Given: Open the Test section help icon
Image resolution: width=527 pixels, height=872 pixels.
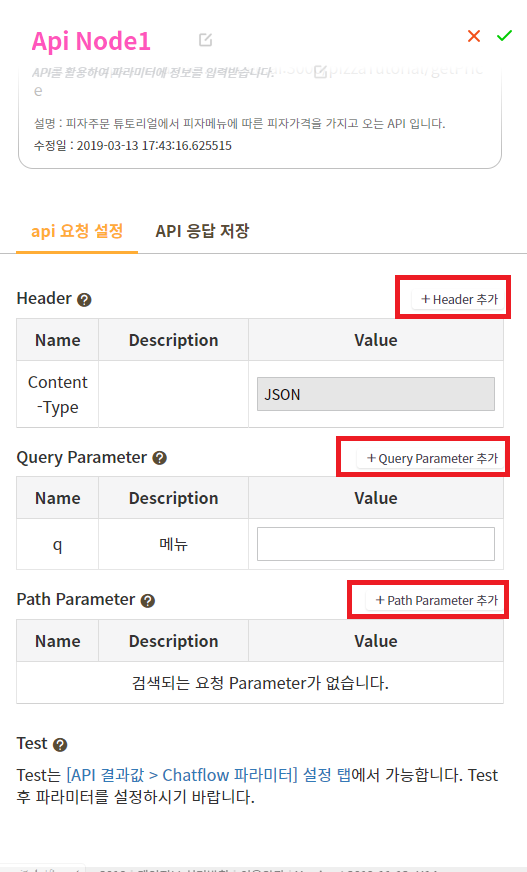Looking at the screenshot, I should pos(60,745).
